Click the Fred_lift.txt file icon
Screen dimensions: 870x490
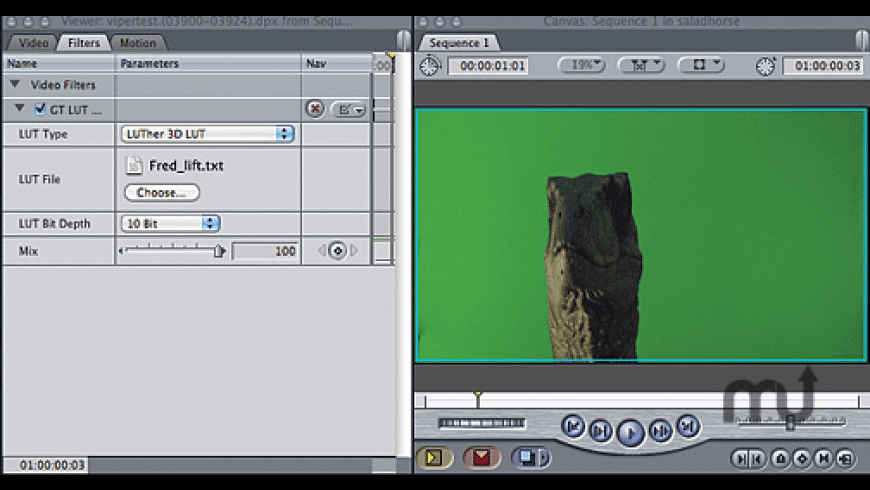pyautogui.click(x=134, y=166)
